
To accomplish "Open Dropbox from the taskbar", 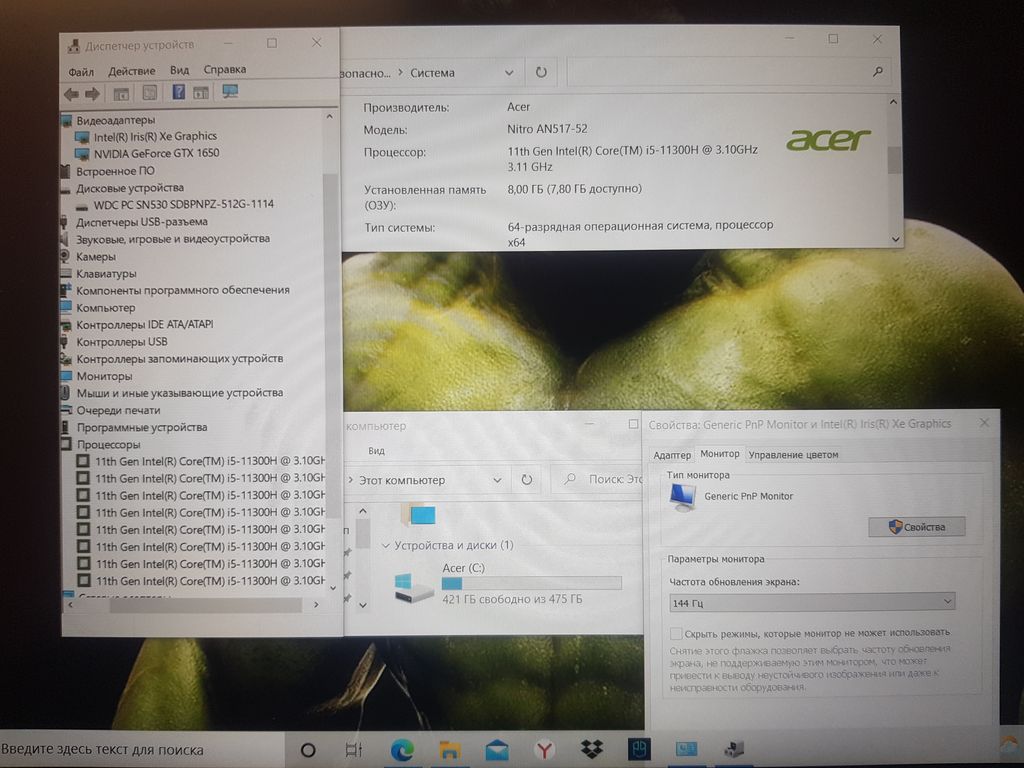I will [x=591, y=749].
